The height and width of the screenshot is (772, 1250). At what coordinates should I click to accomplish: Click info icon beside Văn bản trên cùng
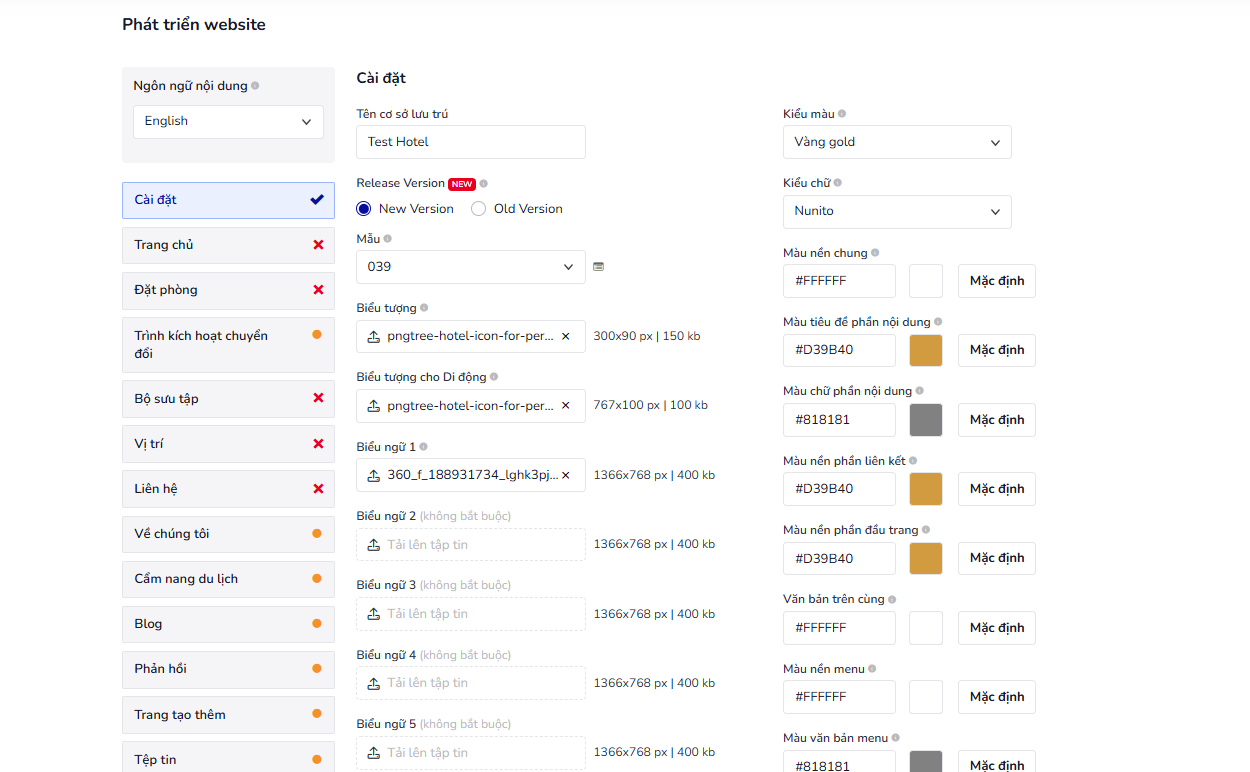[x=892, y=600]
